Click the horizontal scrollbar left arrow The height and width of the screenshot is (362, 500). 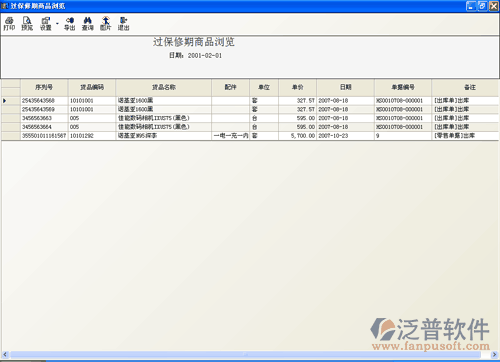tap(5, 355)
